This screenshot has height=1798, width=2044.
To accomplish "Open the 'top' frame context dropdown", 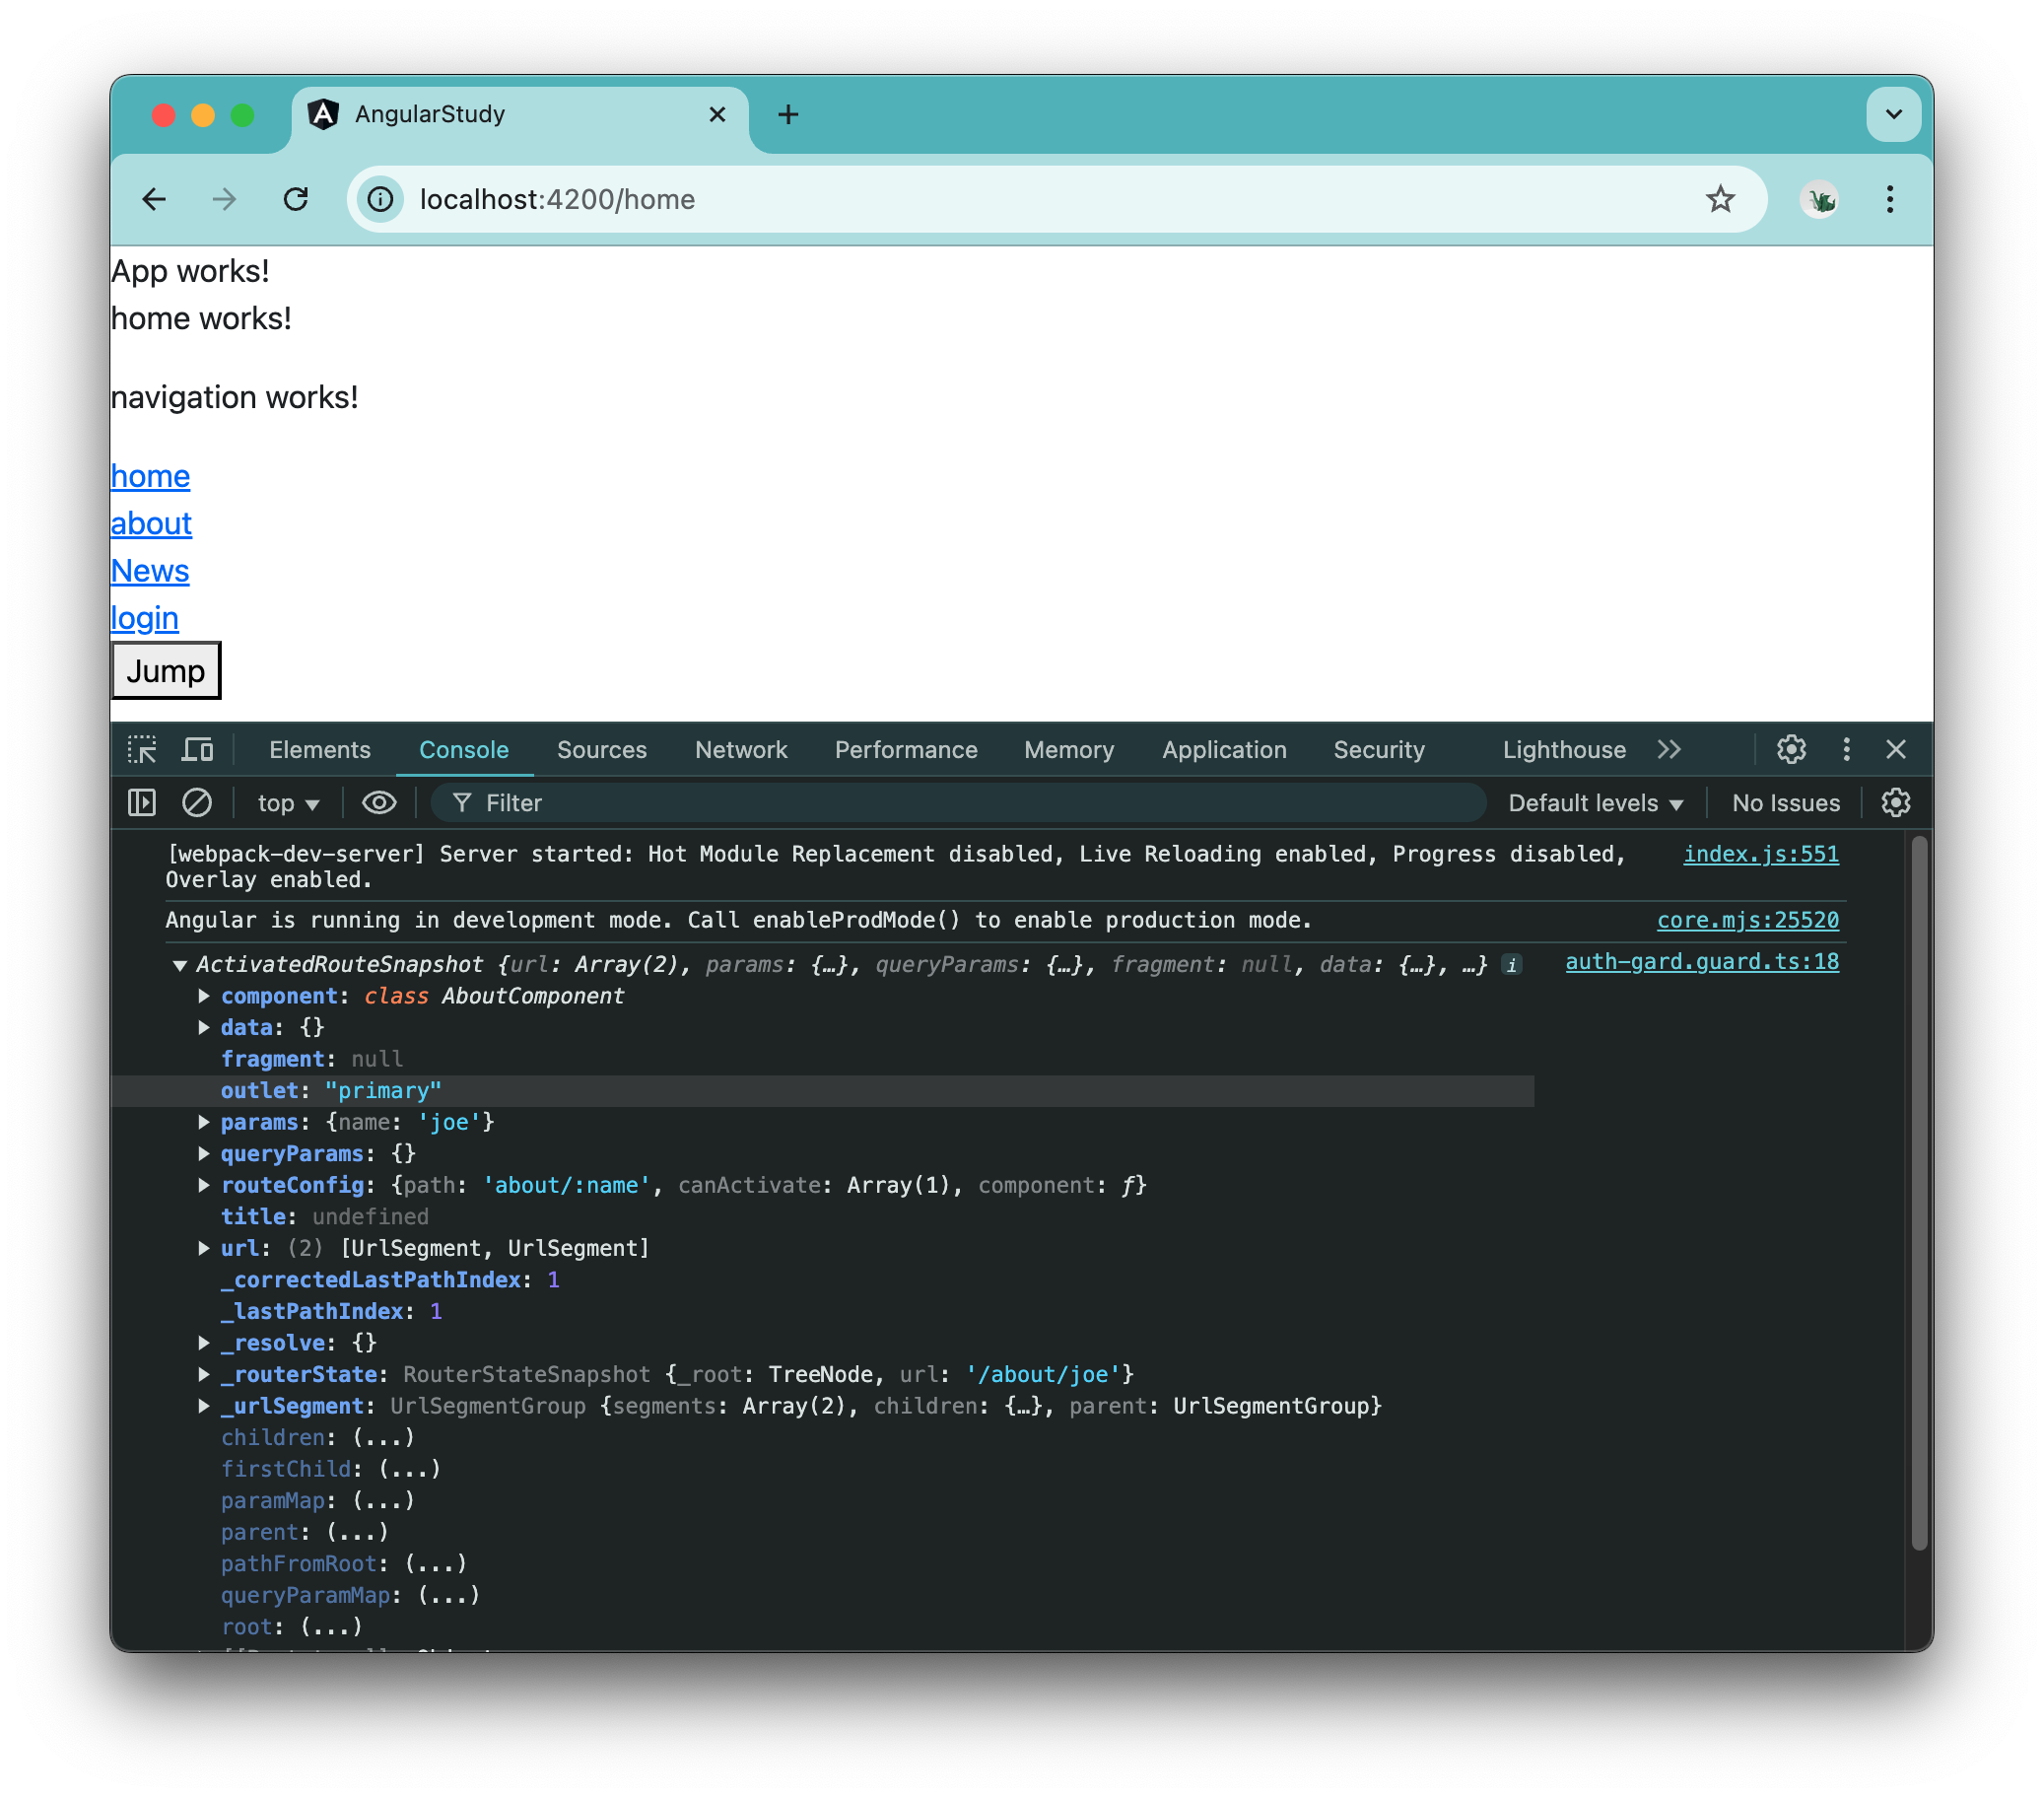I will [x=287, y=802].
